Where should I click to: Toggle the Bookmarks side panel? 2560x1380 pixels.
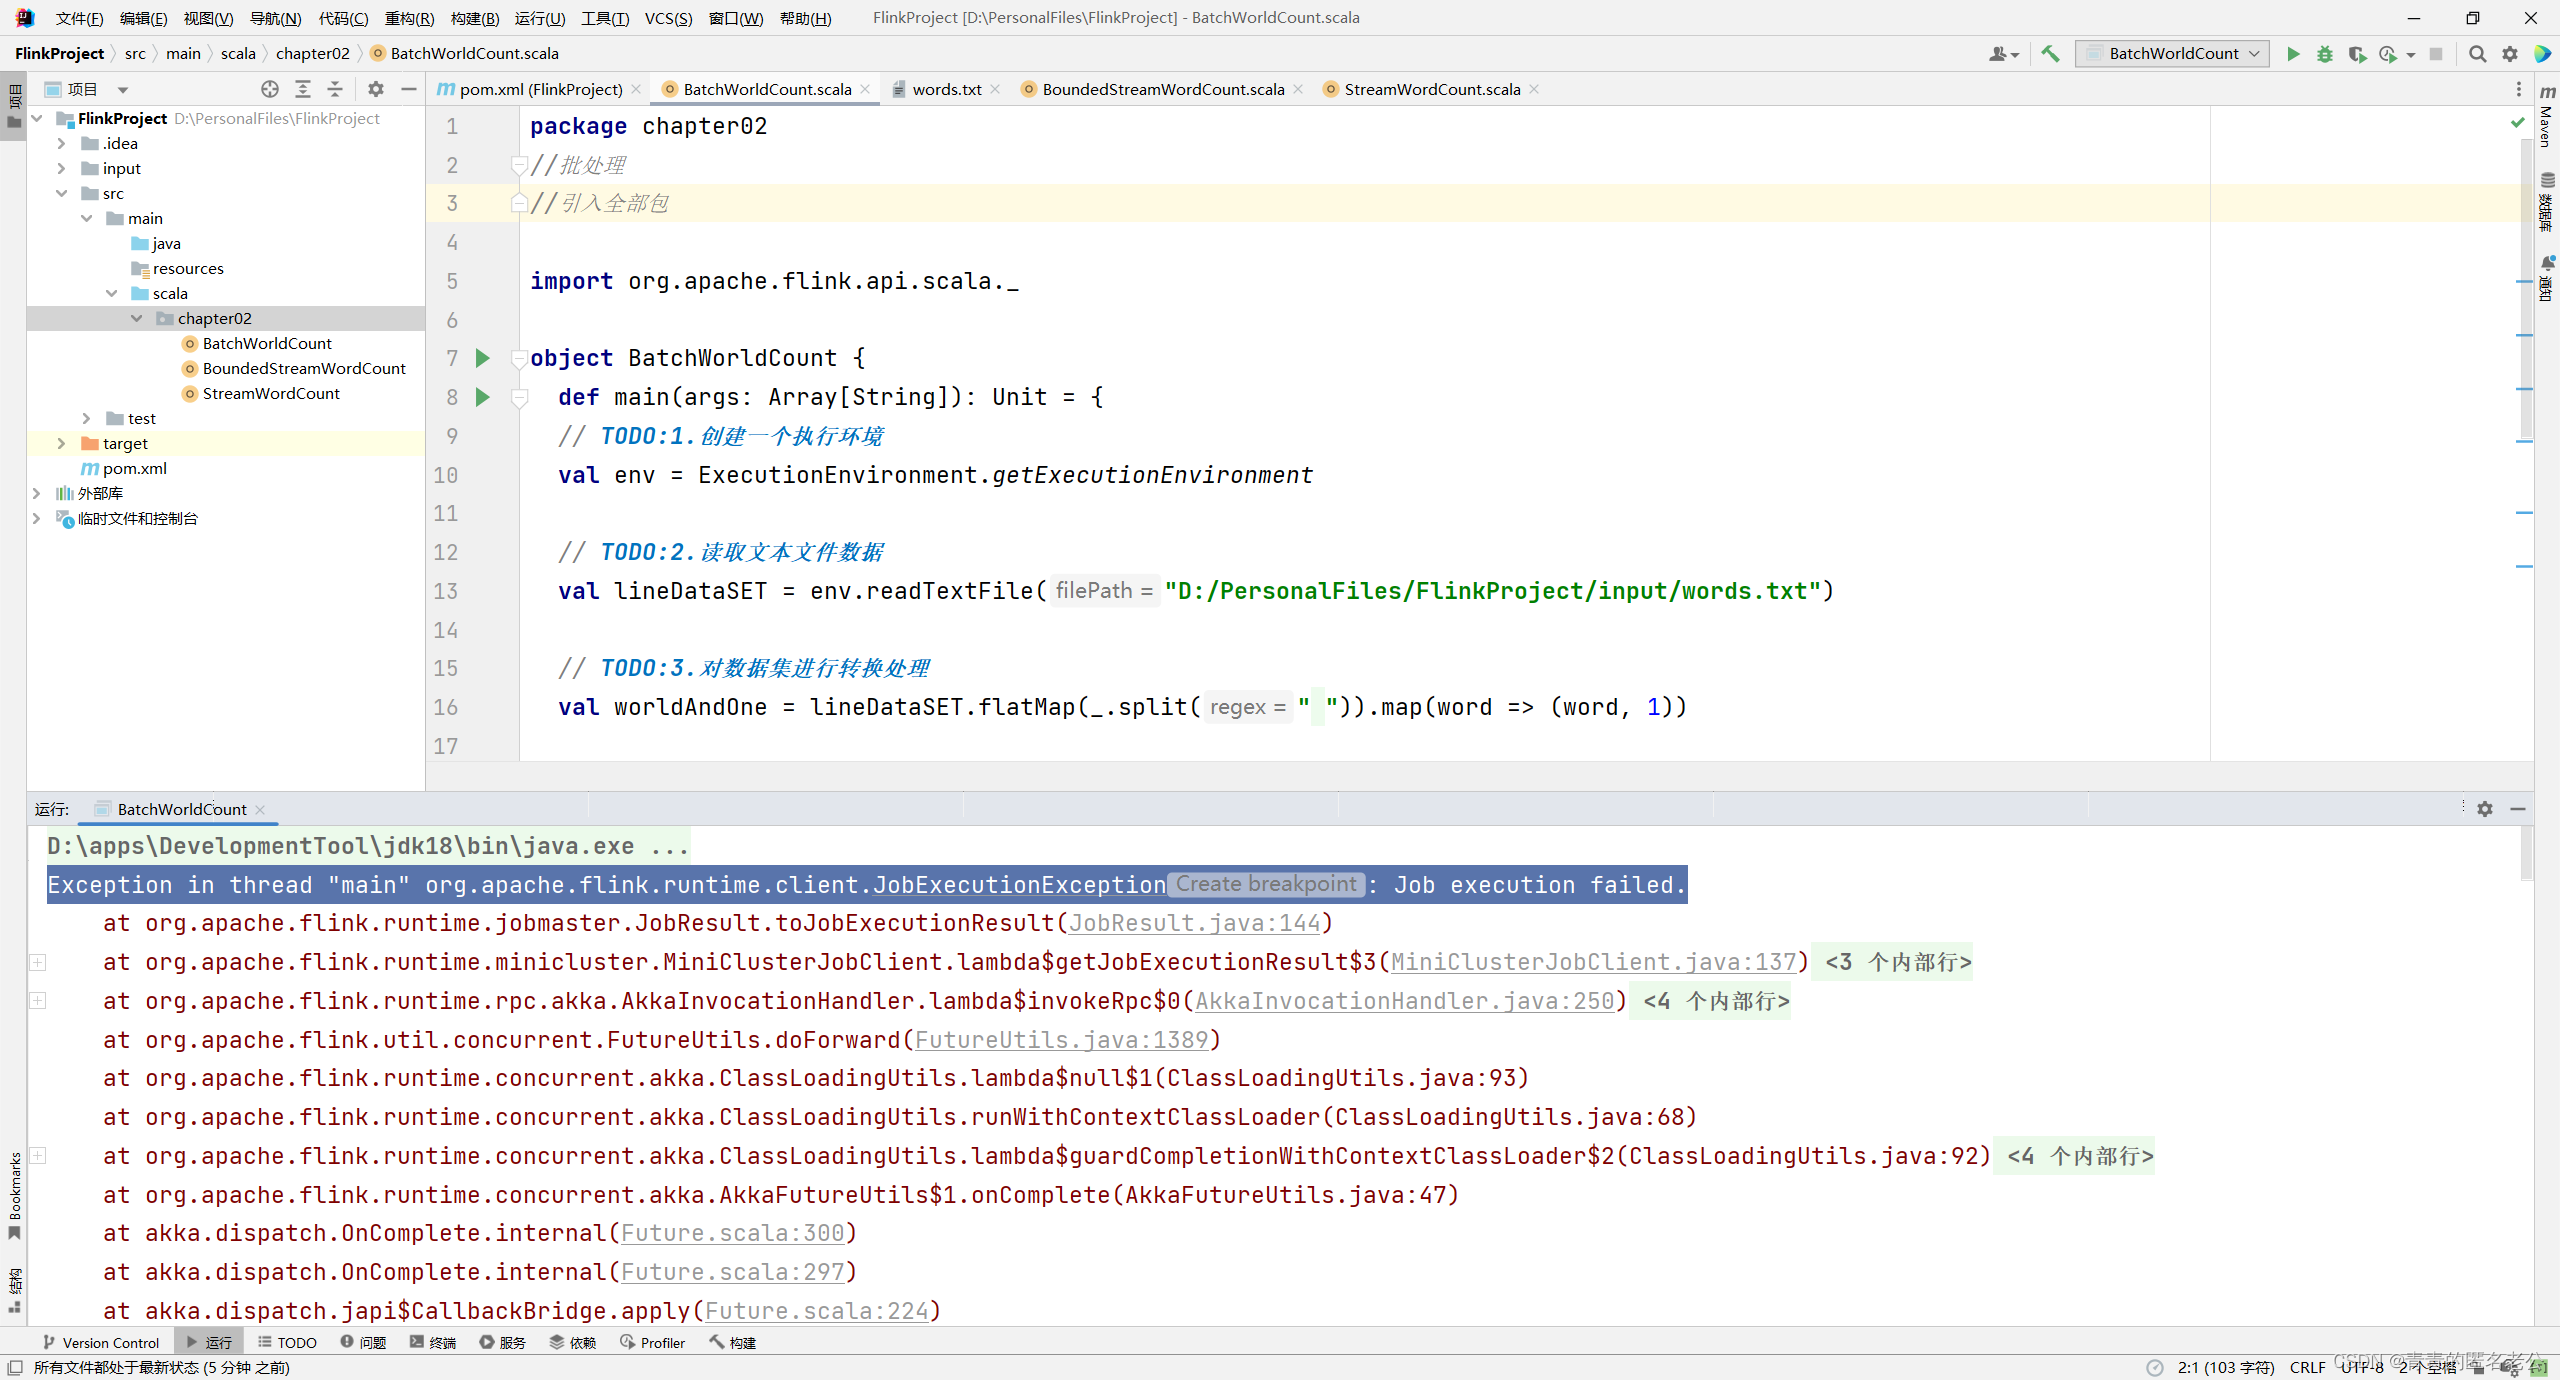coord(14,1194)
